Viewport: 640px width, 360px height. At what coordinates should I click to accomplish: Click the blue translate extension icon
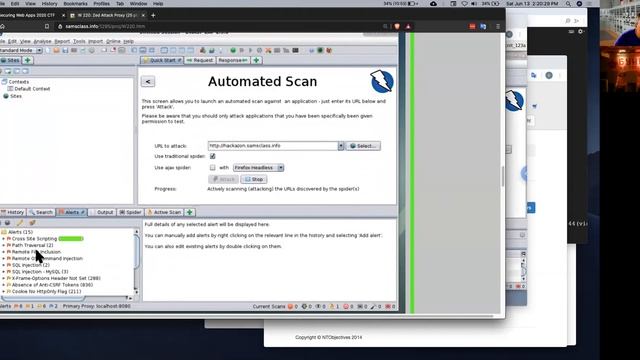click(483, 26)
